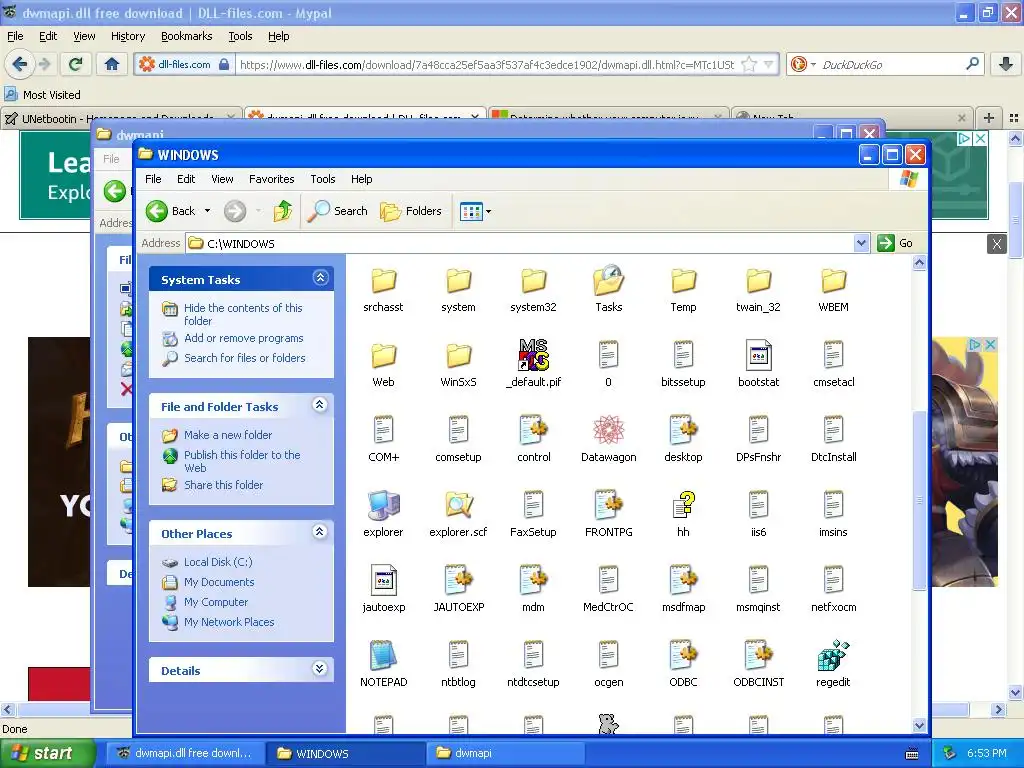Open the View menu in WINDOWS explorer

(222, 179)
